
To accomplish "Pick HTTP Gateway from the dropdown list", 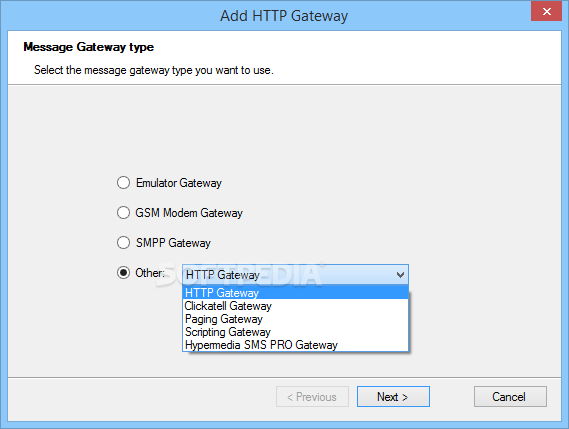I will coord(295,293).
